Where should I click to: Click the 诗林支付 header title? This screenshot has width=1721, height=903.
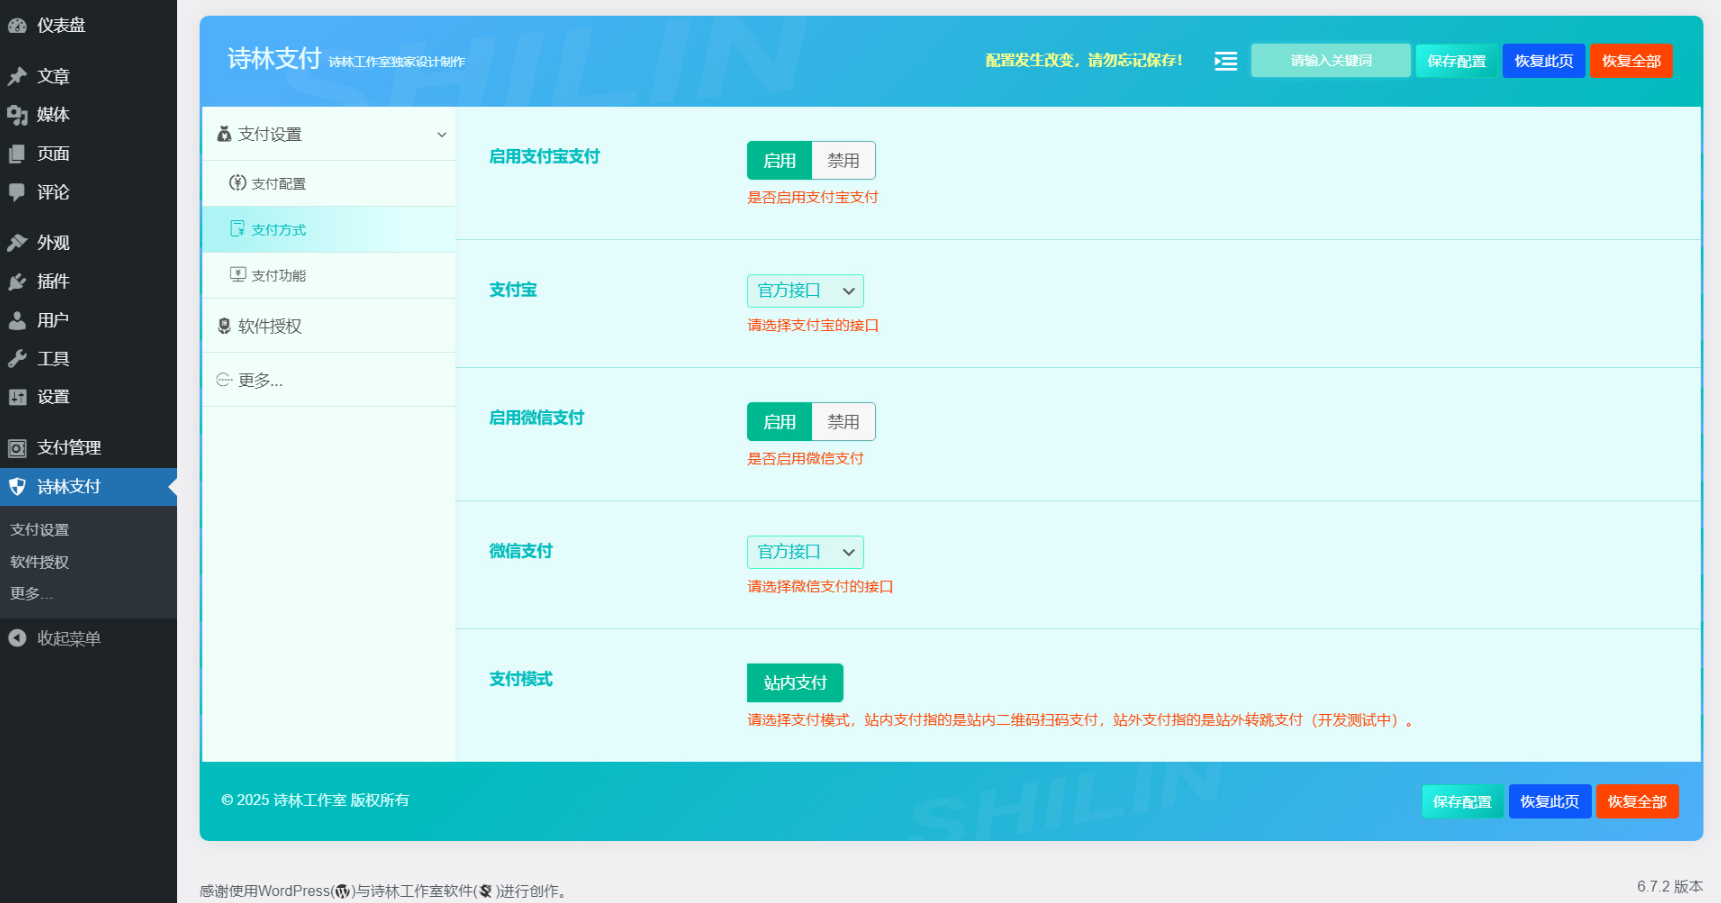coord(274,59)
